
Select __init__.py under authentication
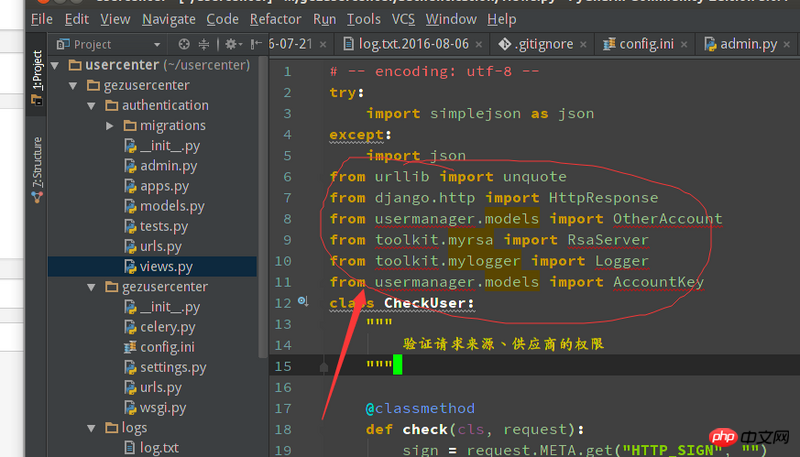[x=170, y=146]
